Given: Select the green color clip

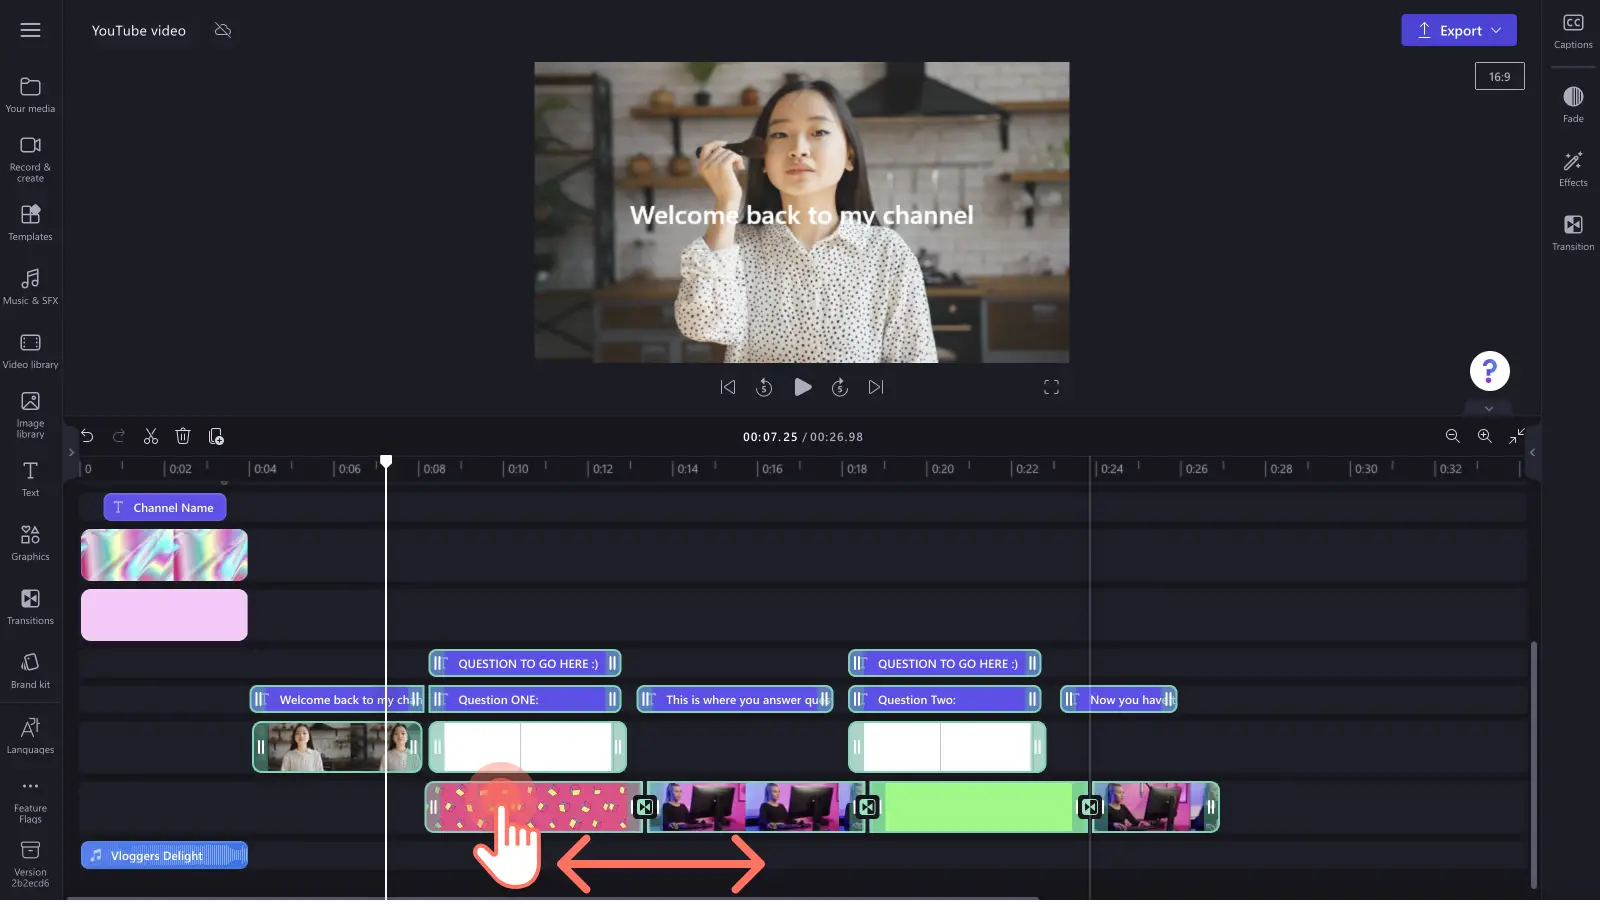Looking at the screenshot, I should [x=978, y=807].
